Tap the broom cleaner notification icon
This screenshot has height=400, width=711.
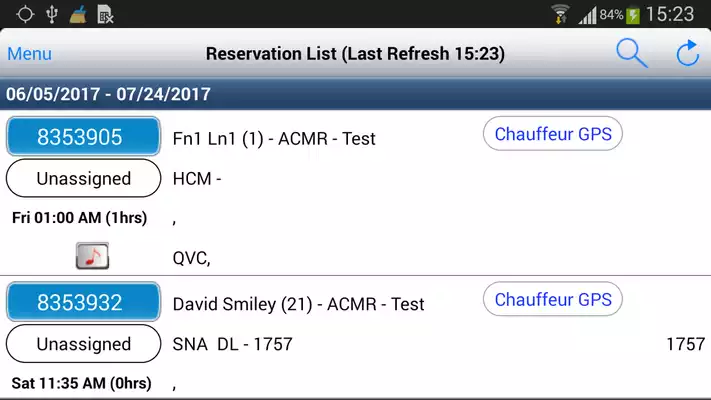click(78, 14)
